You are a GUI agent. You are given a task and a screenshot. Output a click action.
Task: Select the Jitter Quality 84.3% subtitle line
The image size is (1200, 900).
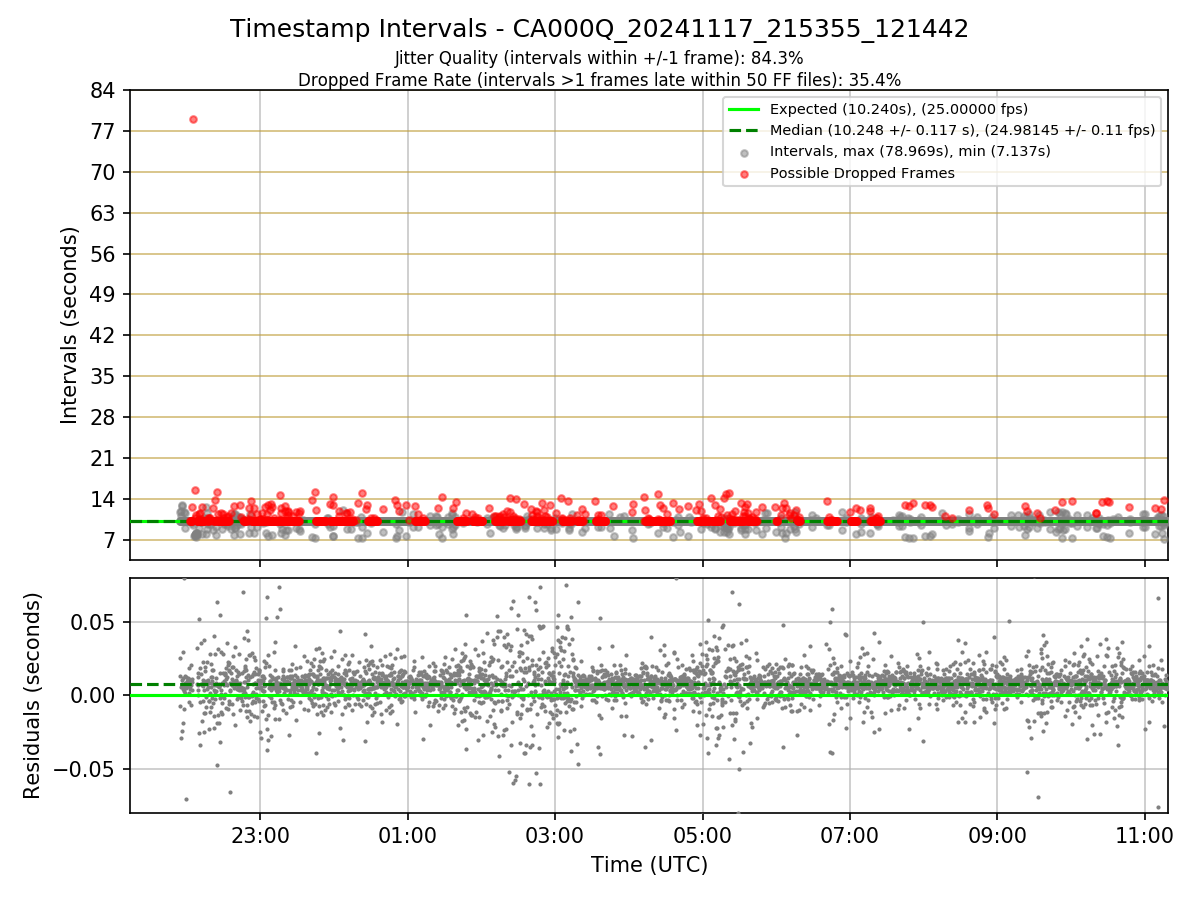(x=599, y=58)
